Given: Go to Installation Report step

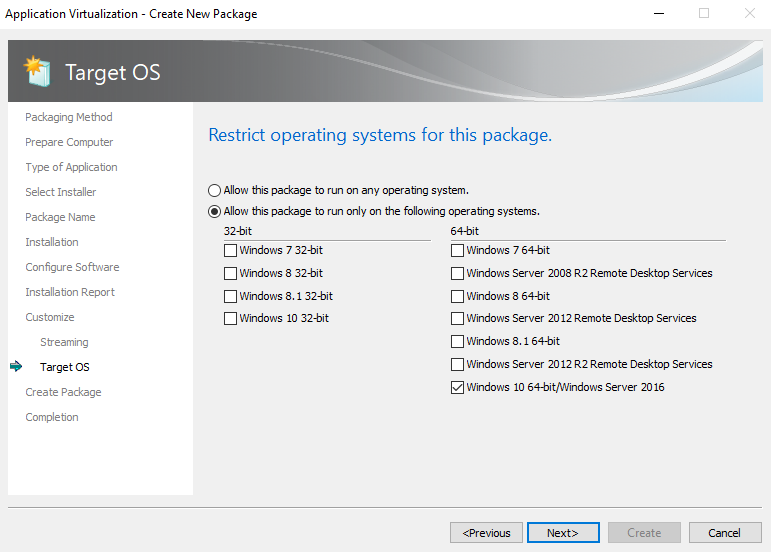Looking at the screenshot, I should [70, 292].
